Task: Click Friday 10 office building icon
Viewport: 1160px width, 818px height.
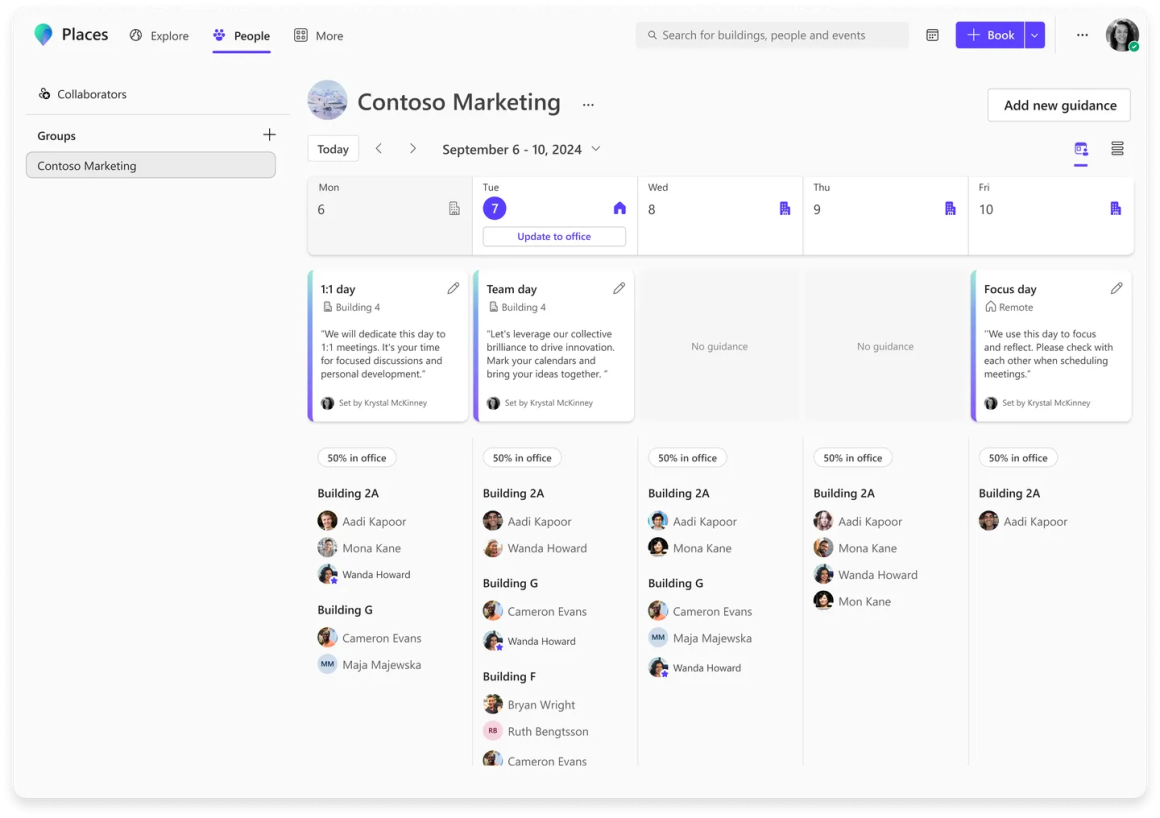Action: click(x=1116, y=209)
